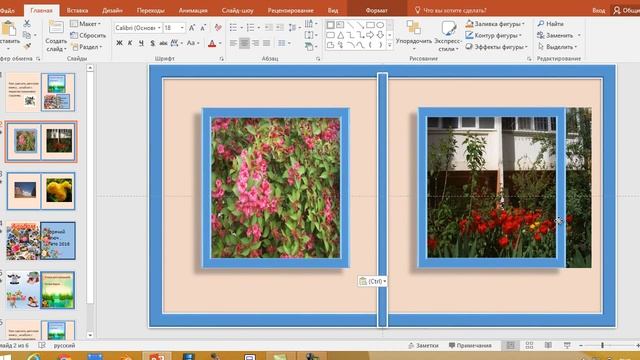Expand the shapes gallery more arrow
This screenshot has height=360, width=640.
(x=389, y=46)
